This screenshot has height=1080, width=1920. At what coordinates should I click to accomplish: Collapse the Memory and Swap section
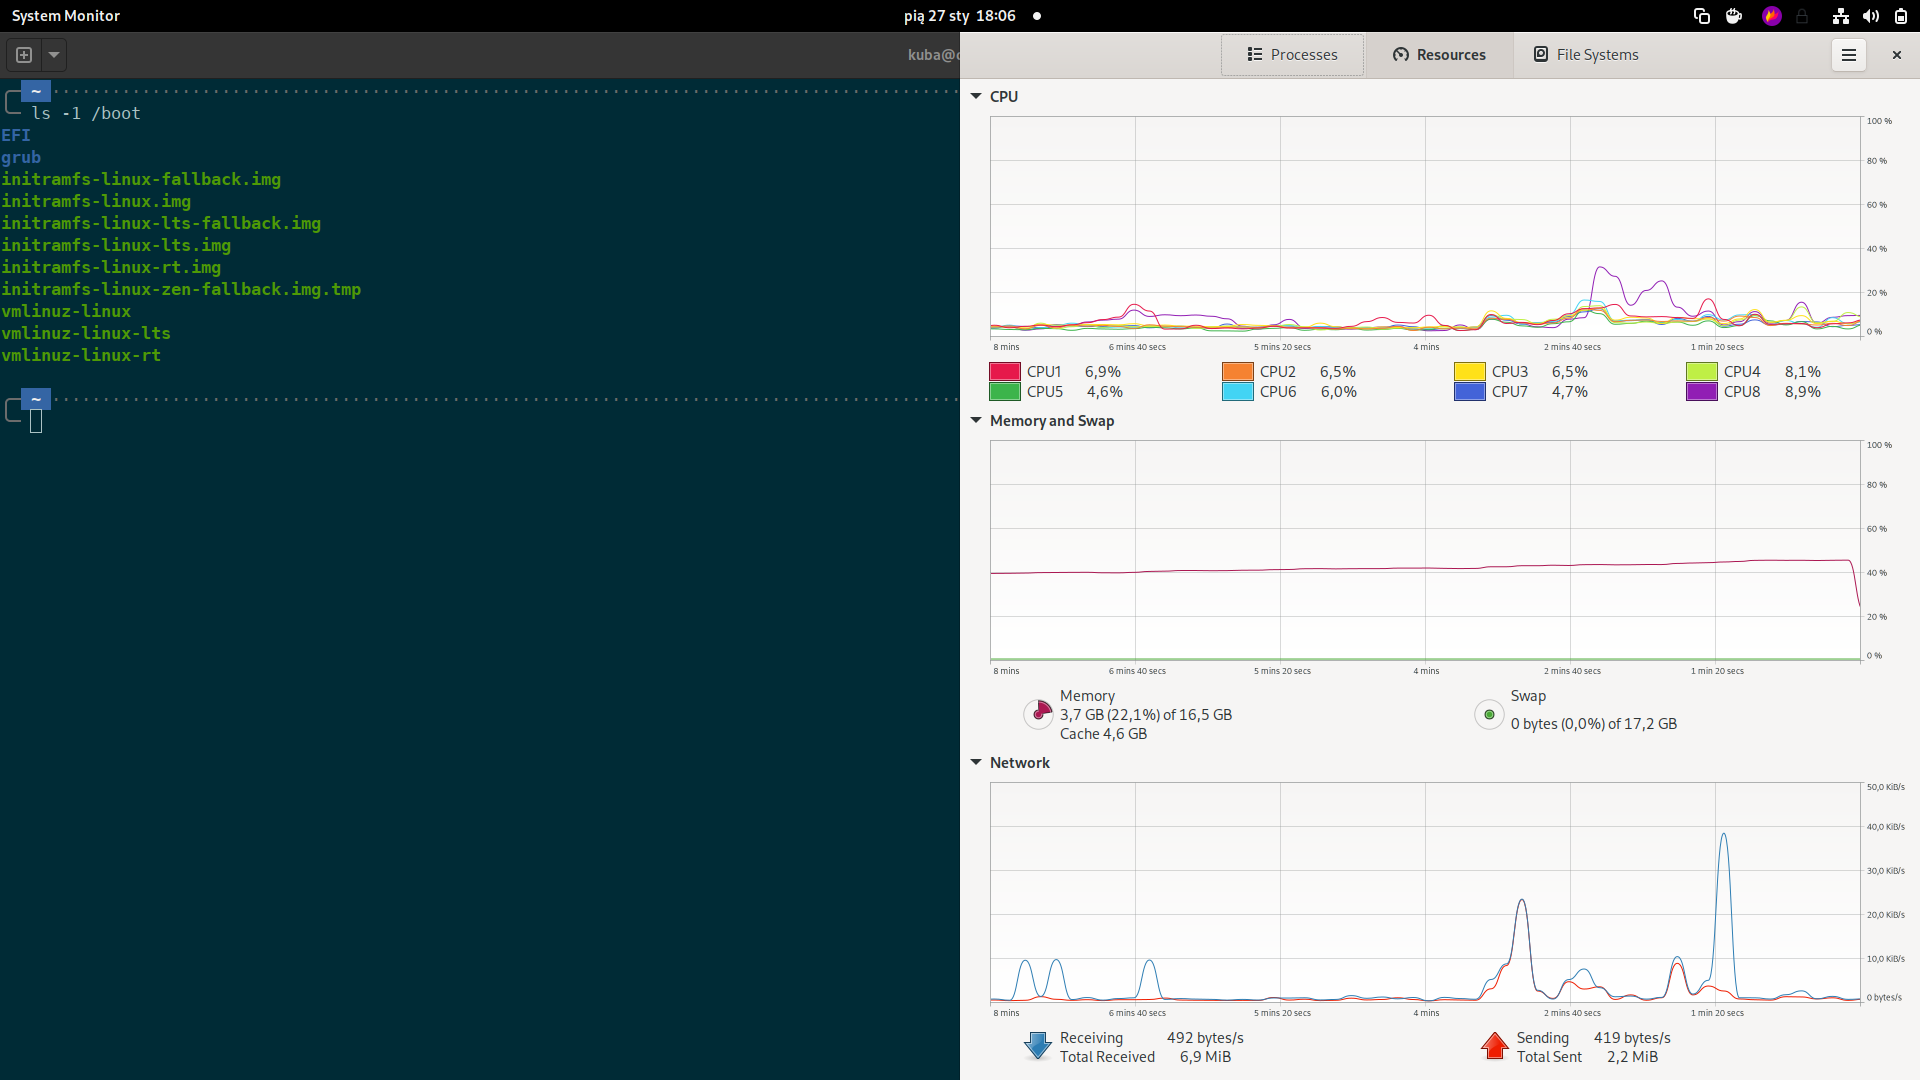976,420
